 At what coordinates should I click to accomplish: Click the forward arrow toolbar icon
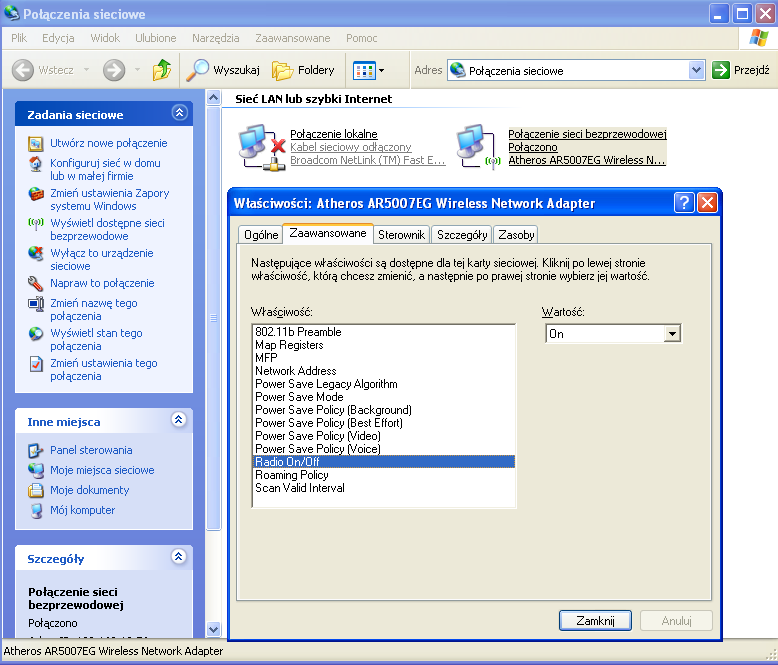click(114, 70)
